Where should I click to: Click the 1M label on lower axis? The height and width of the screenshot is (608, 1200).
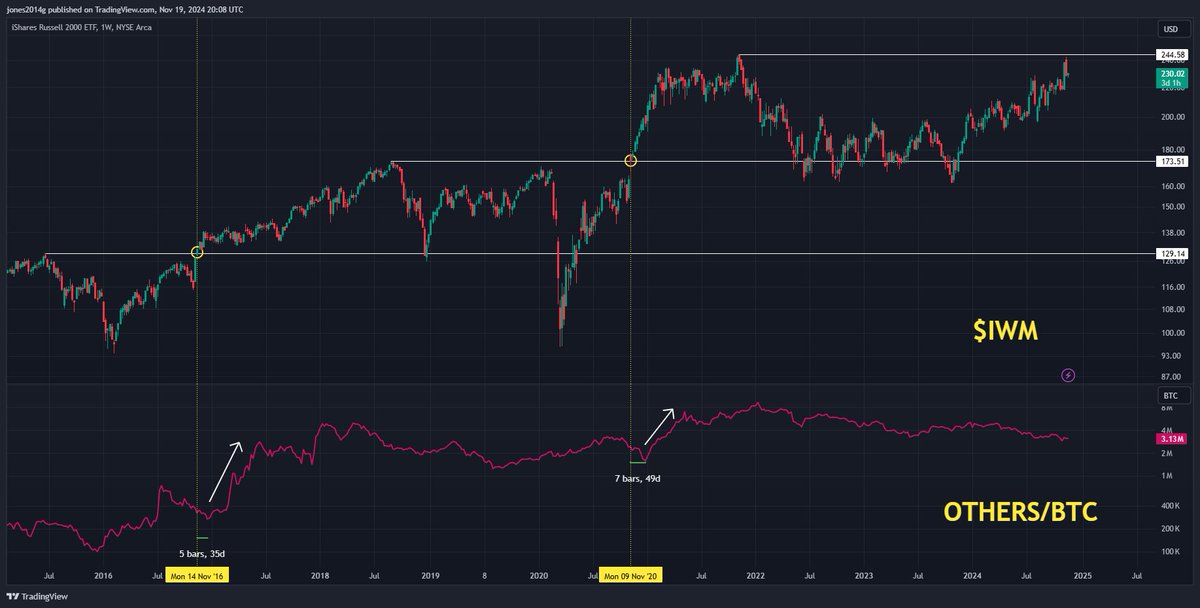coord(1167,475)
